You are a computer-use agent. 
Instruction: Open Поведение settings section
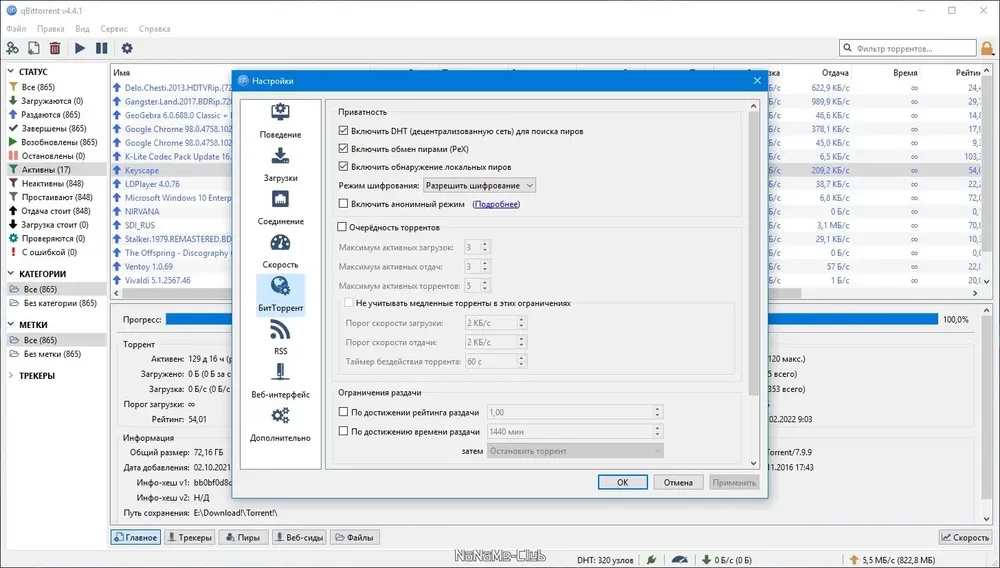(281, 121)
